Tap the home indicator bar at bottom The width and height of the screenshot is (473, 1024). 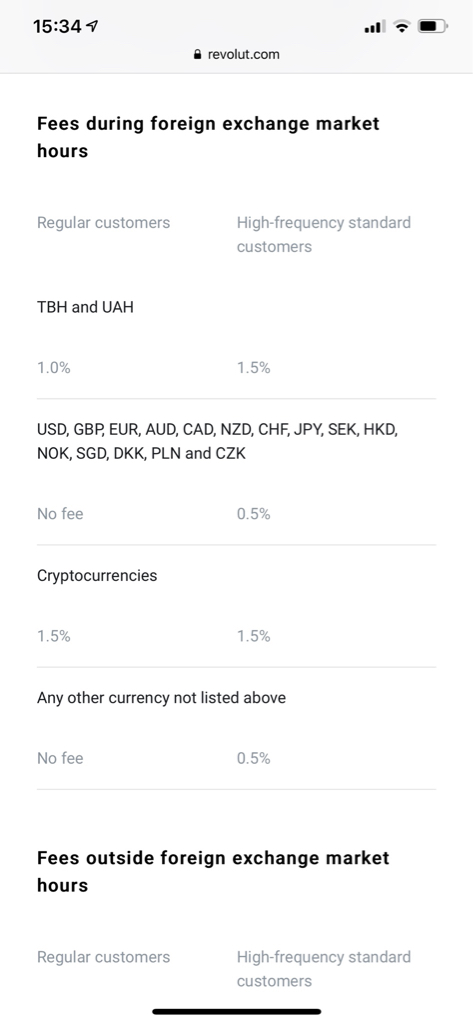[x=236, y=1012]
